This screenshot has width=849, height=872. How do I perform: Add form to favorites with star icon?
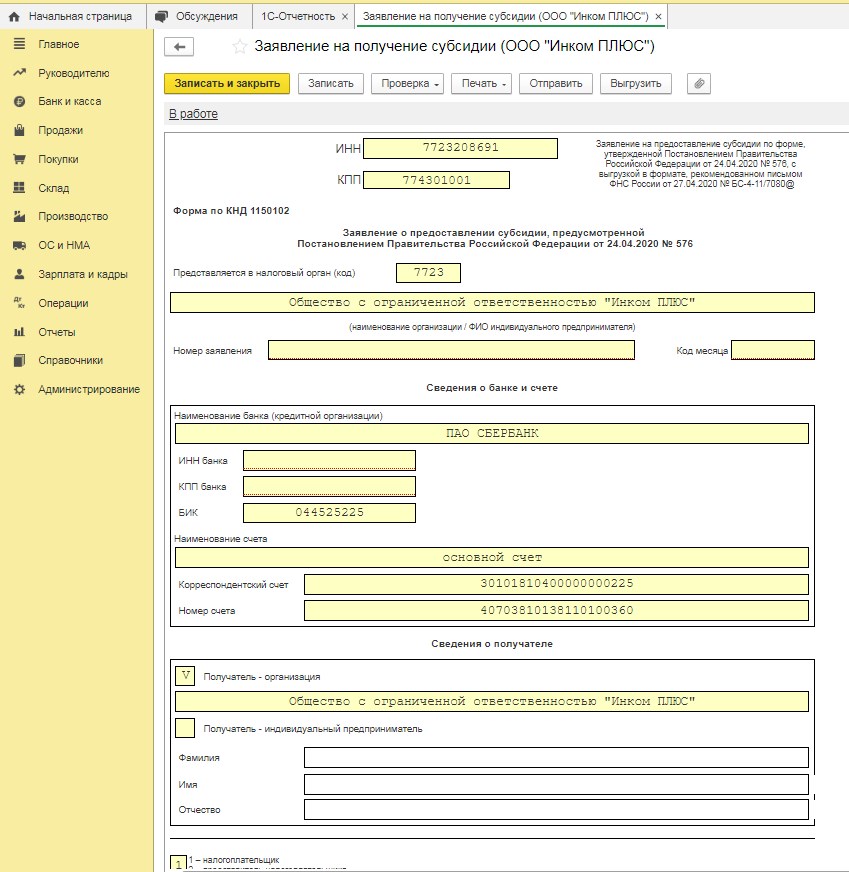tap(240, 47)
